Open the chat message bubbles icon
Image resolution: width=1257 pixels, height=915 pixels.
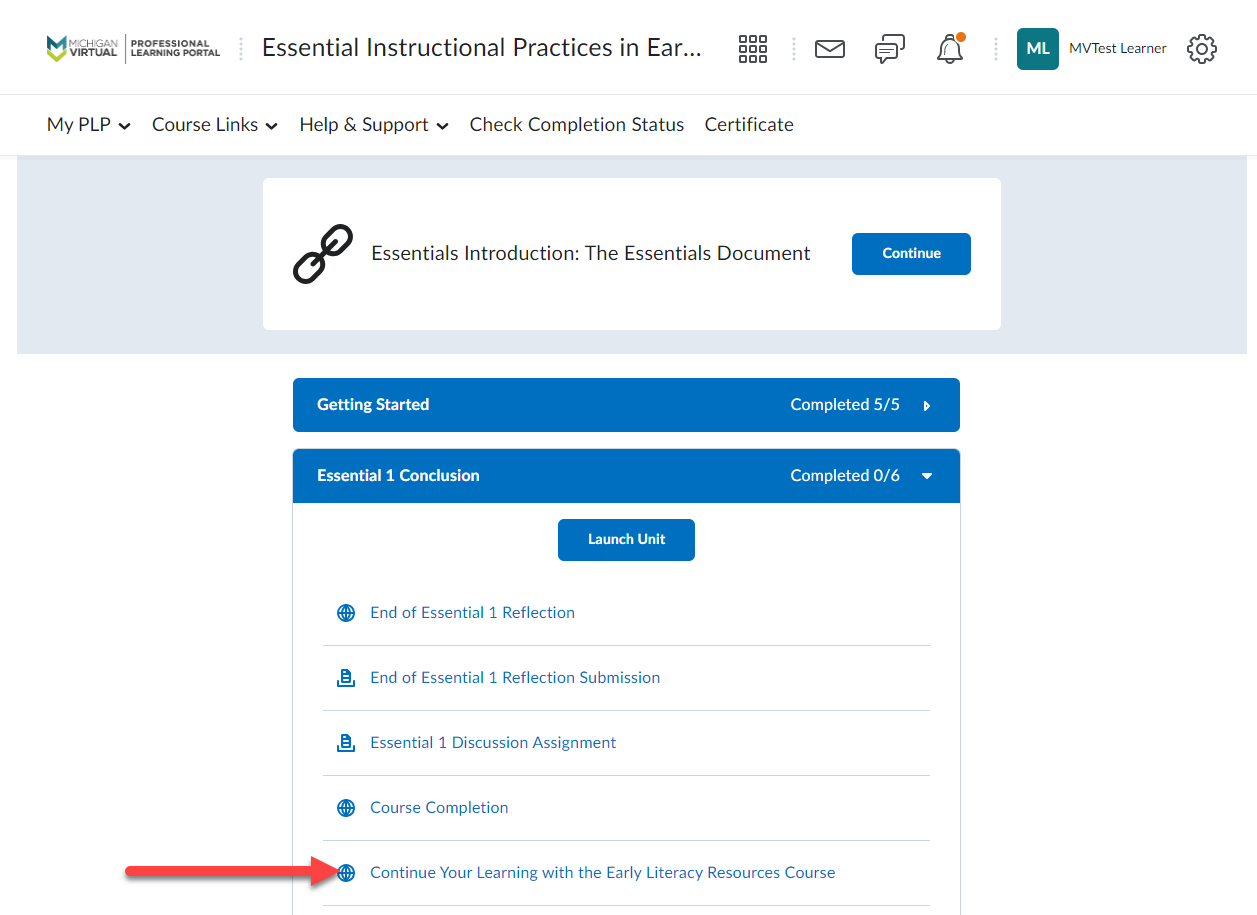[x=889, y=48]
